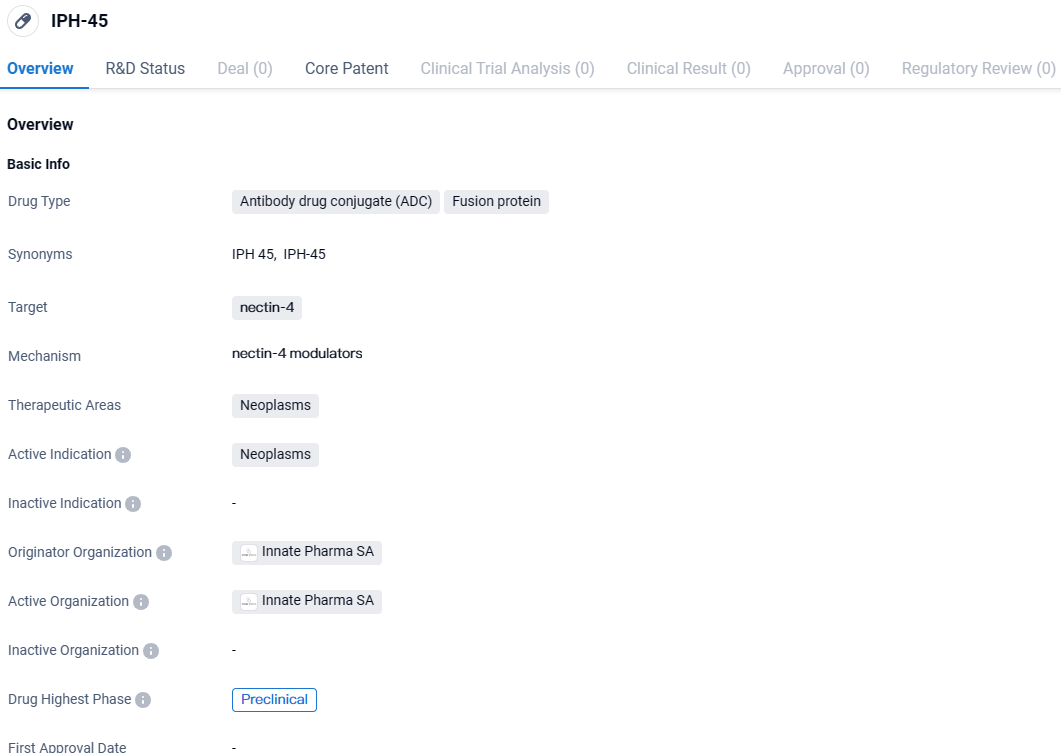Switch to the R&D Status tab
Viewport: 1061px width, 753px height.
point(145,68)
